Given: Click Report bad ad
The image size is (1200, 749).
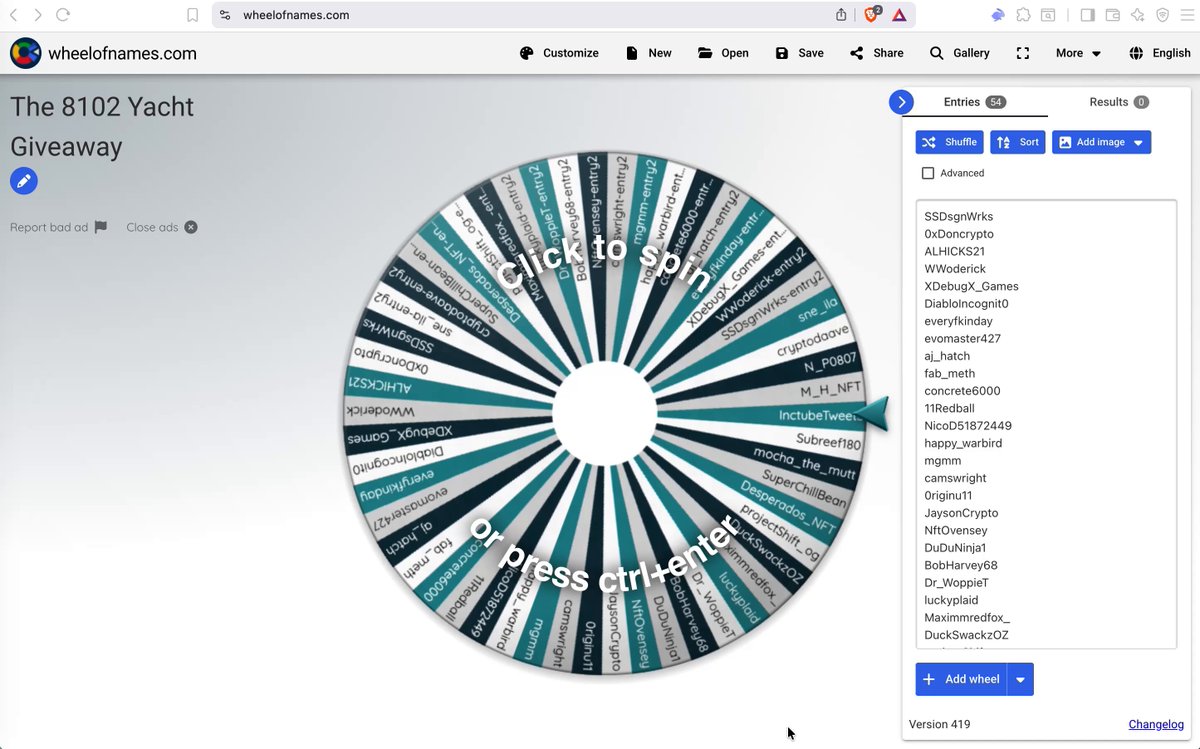Looking at the screenshot, I should [58, 227].
